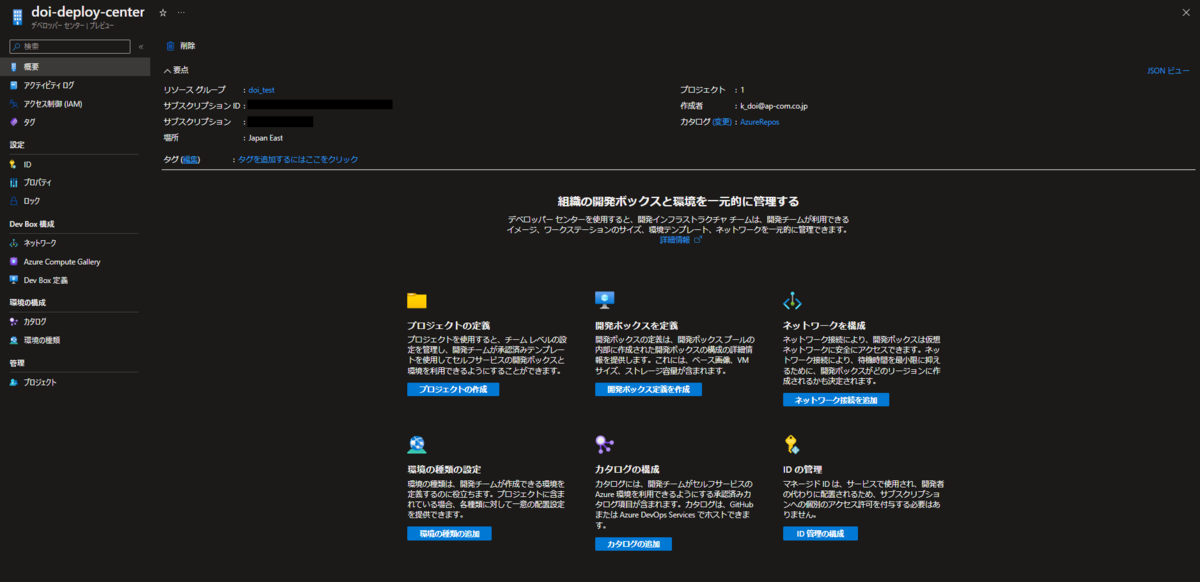Click the 環境の種類の追加 button
The width and height of the screenshot is (1200, 582).
(x=449, y=534)
